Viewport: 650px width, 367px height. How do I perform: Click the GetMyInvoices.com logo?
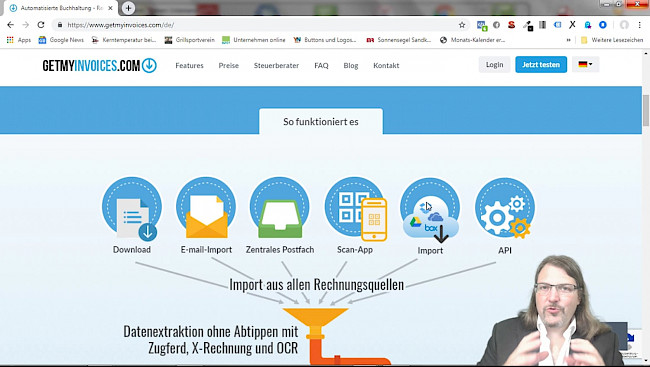[99, 66]
